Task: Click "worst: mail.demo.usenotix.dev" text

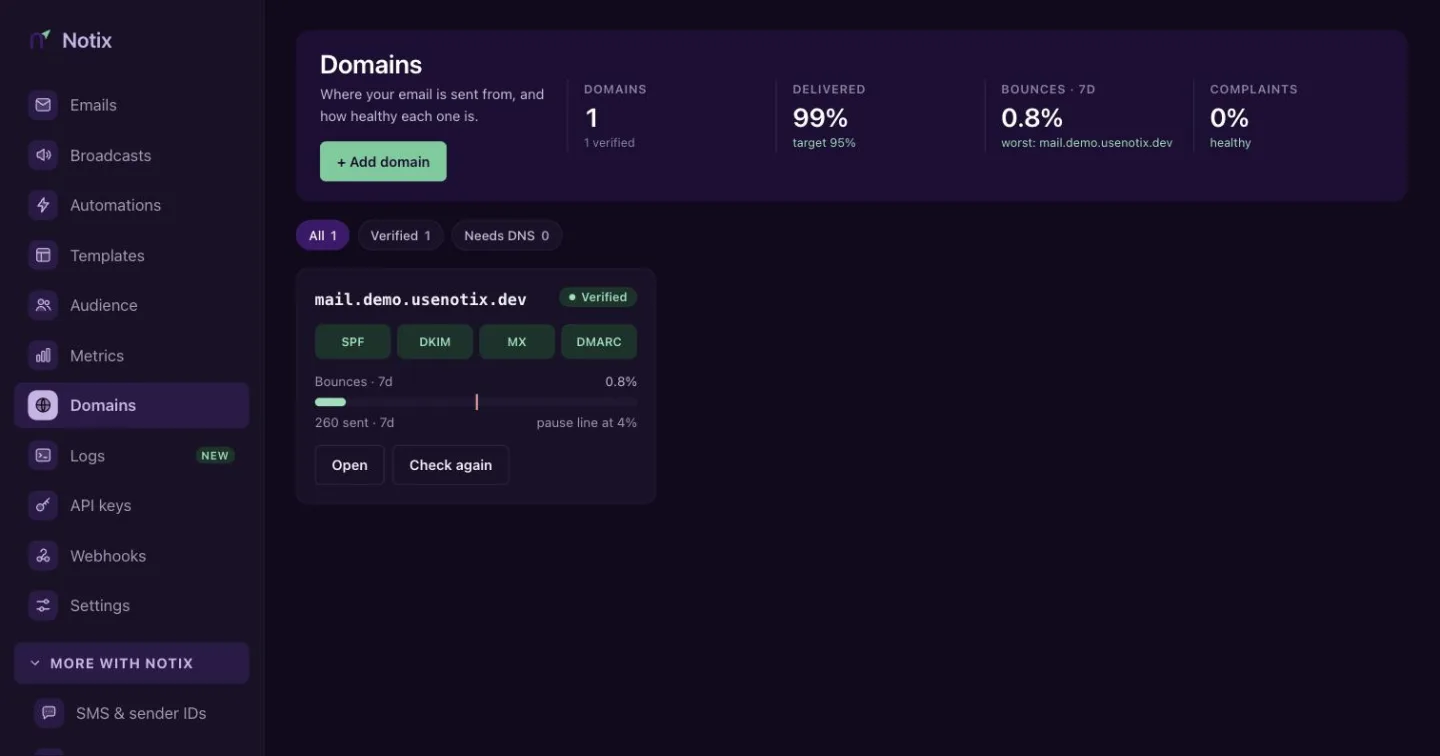Action: pos(1087,143)
